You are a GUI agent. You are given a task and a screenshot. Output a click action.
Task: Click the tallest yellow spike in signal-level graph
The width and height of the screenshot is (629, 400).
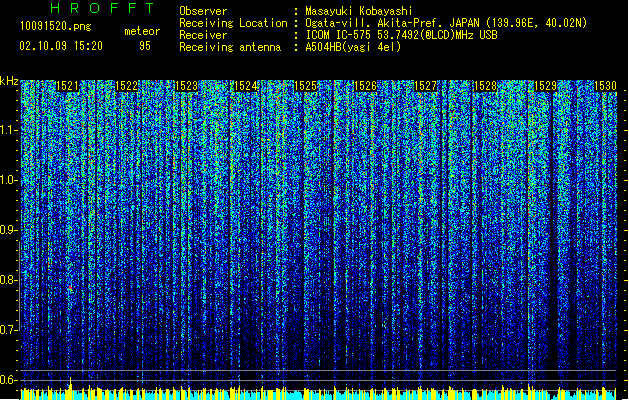click(71, 388)
